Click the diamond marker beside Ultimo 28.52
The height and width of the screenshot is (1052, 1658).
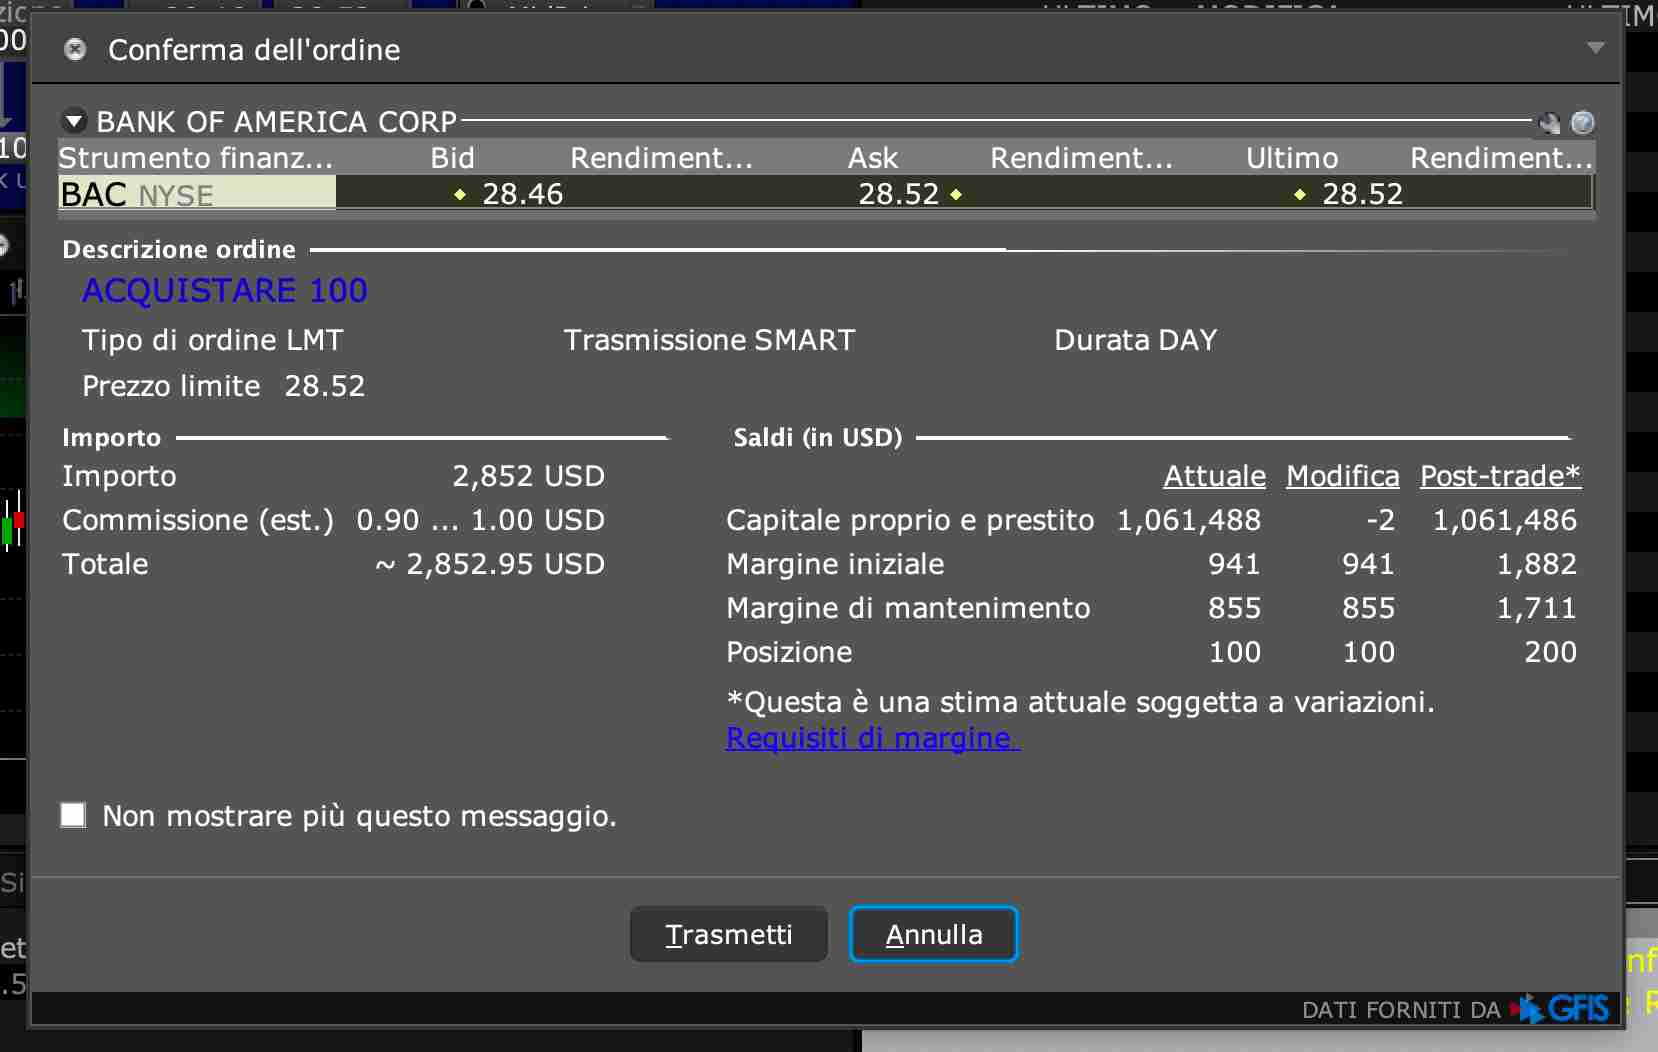pos(1300,195)
